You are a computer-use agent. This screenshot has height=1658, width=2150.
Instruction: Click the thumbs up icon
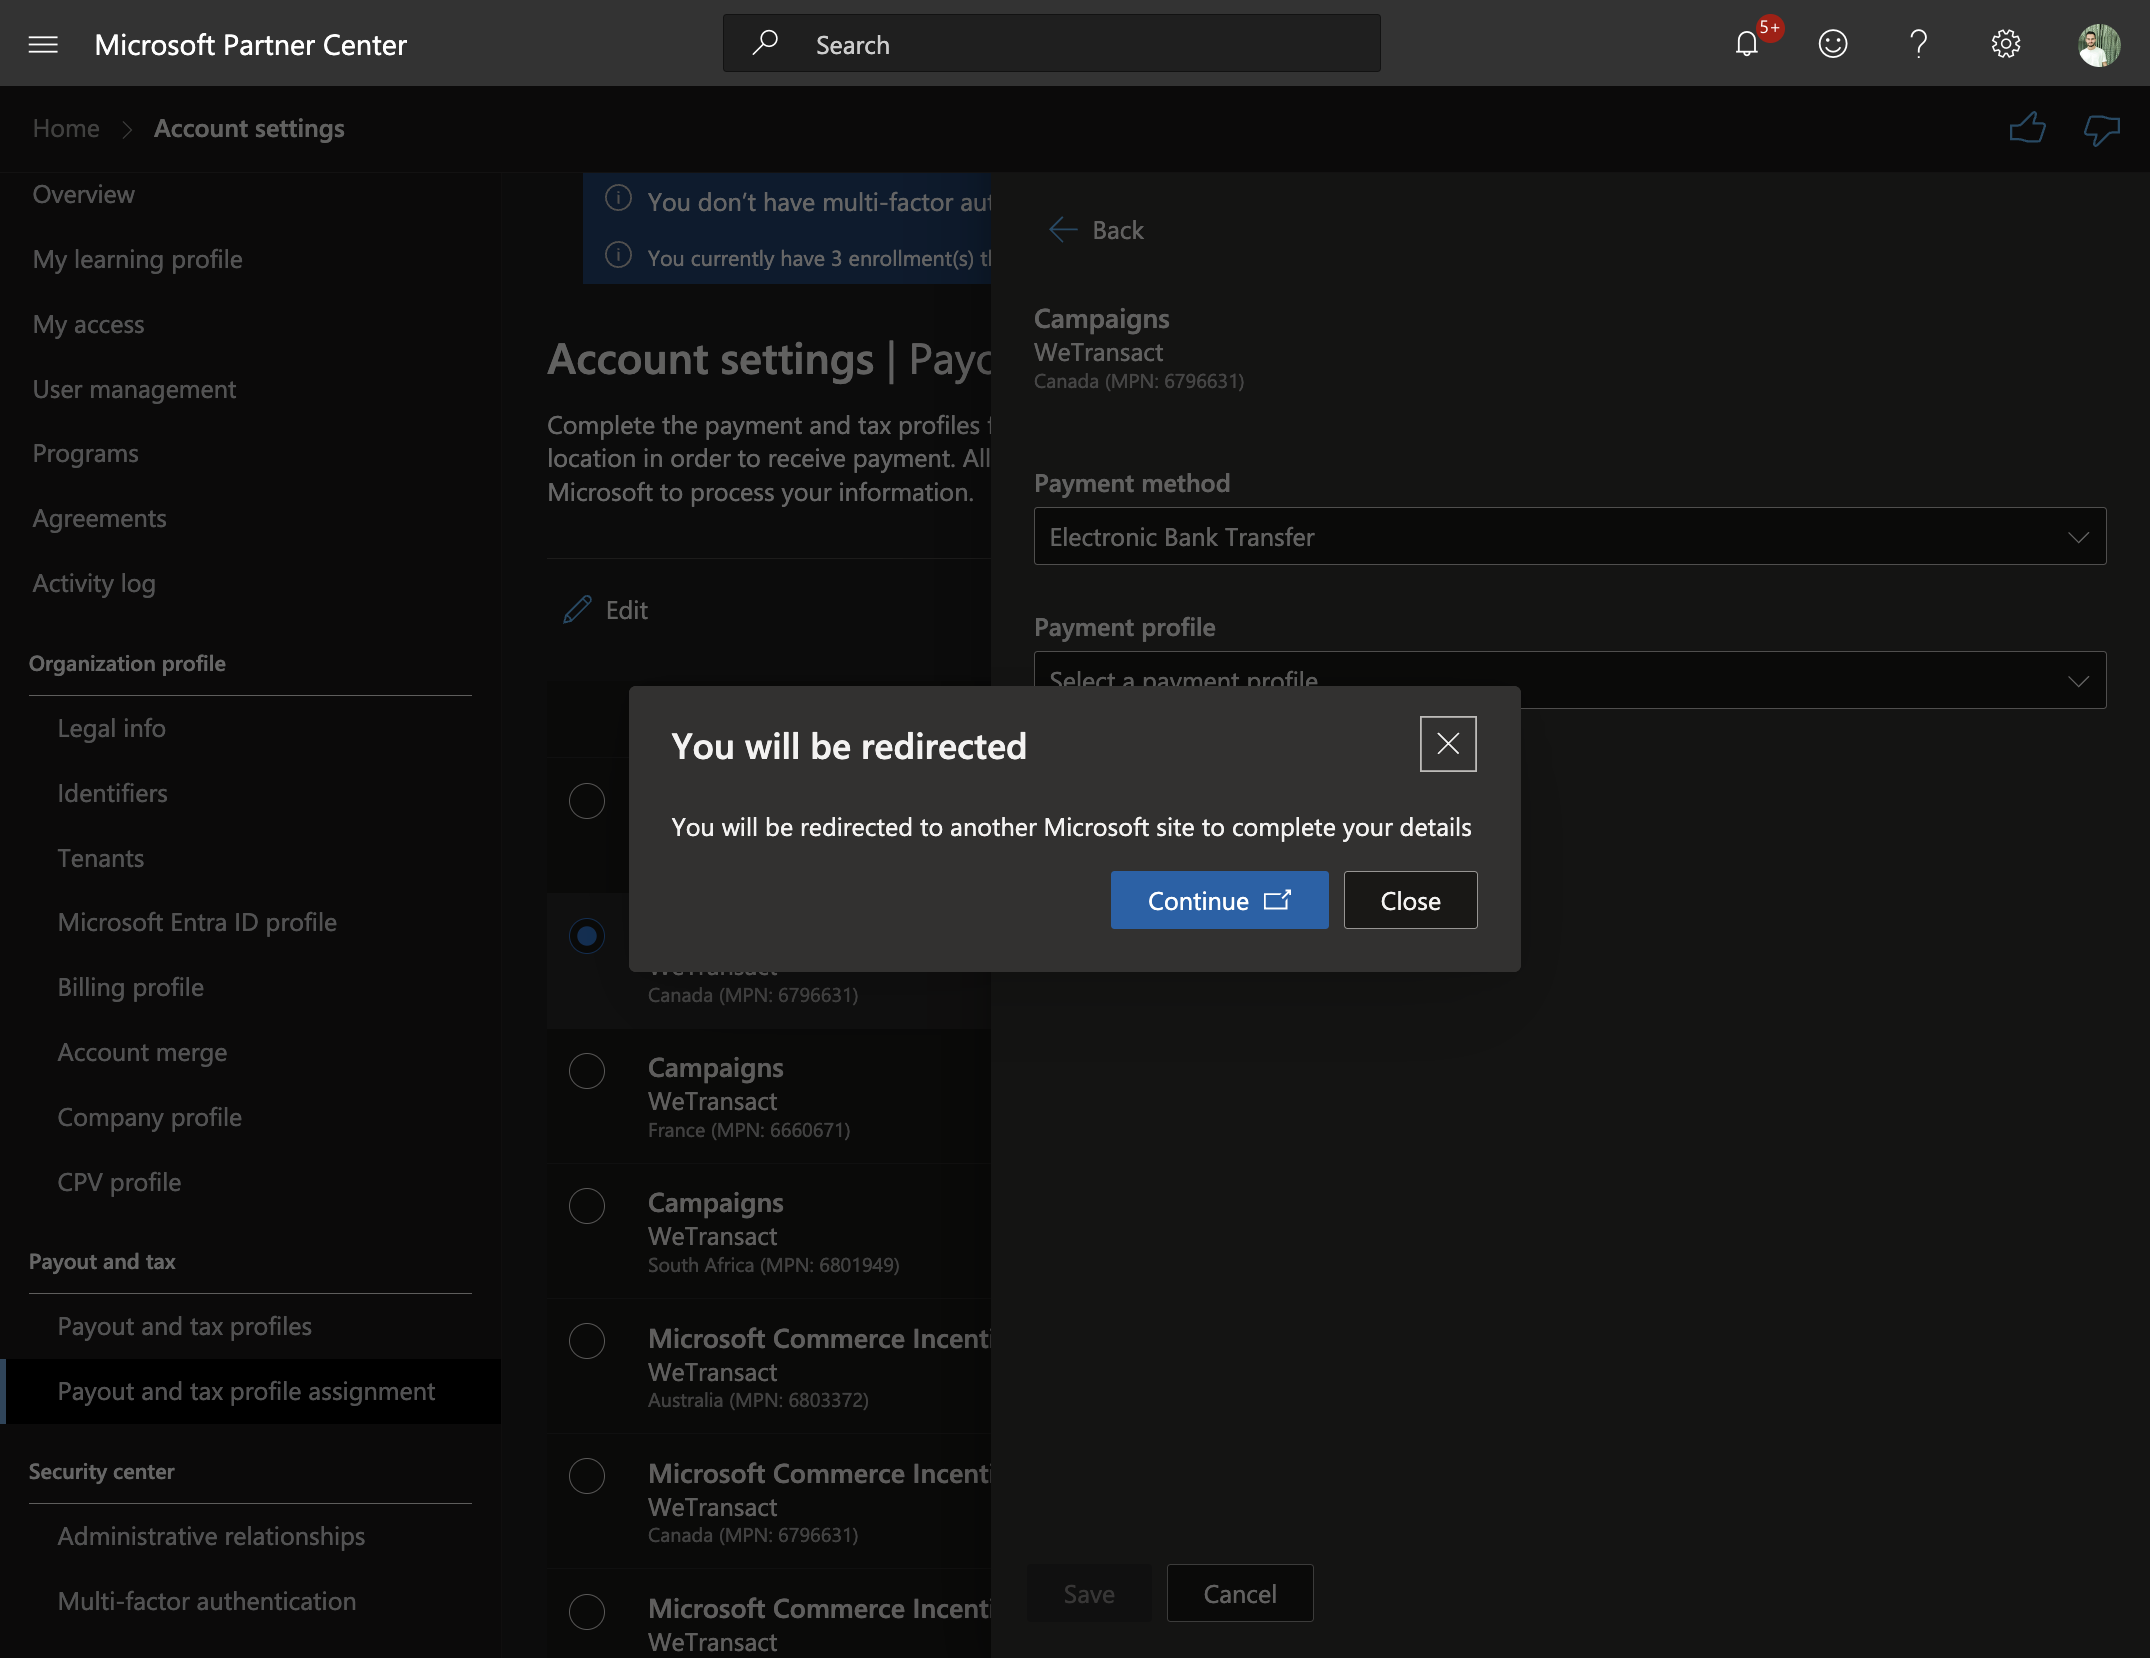coord(2027,128)
